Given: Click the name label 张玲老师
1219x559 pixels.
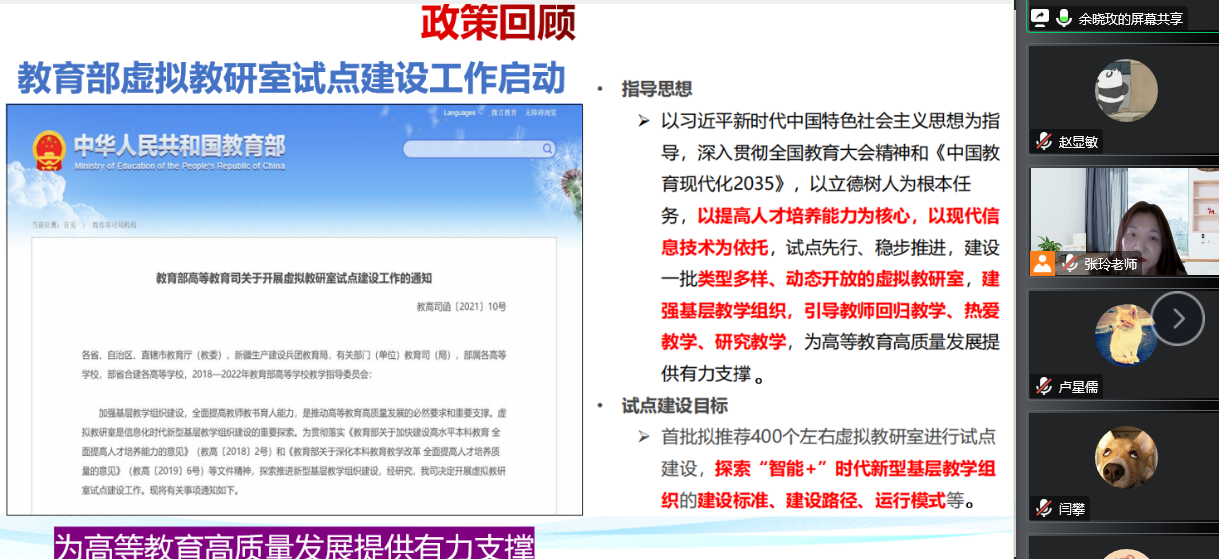Looking at the screenshot, I should pyautogui.click(x=1110, y=264).
